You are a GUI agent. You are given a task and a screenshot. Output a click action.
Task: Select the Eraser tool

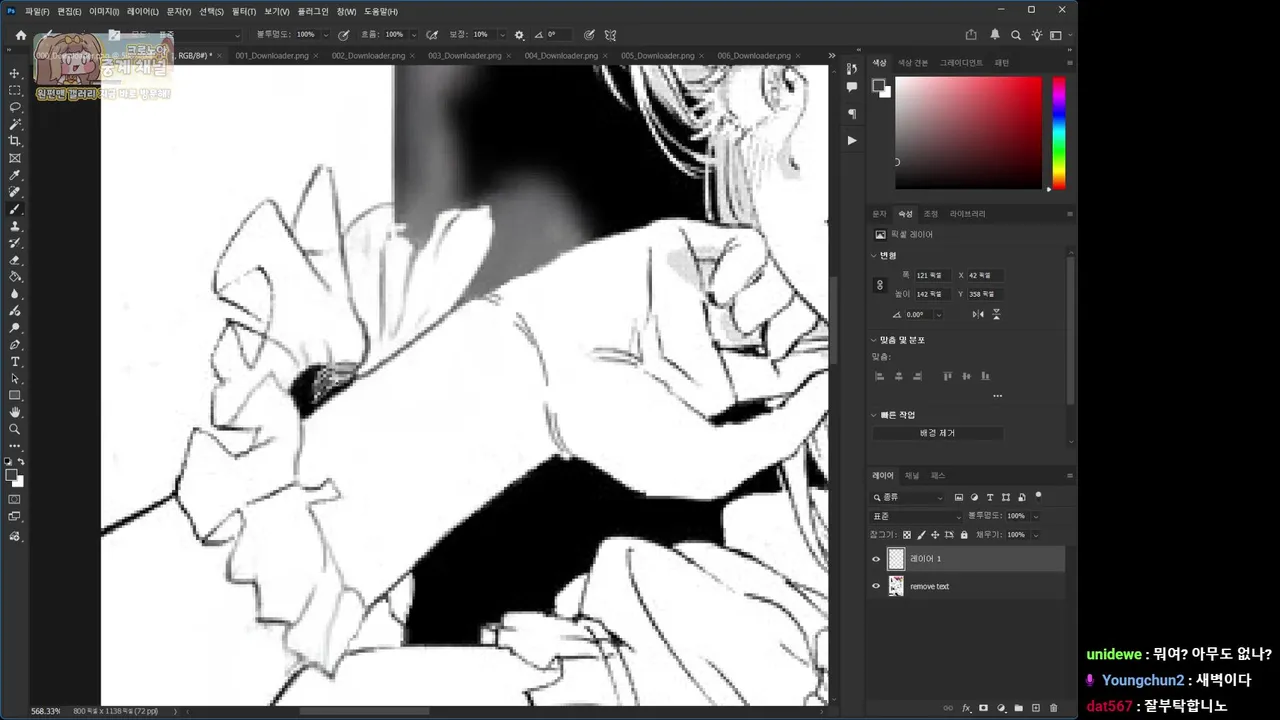[15, 260]
